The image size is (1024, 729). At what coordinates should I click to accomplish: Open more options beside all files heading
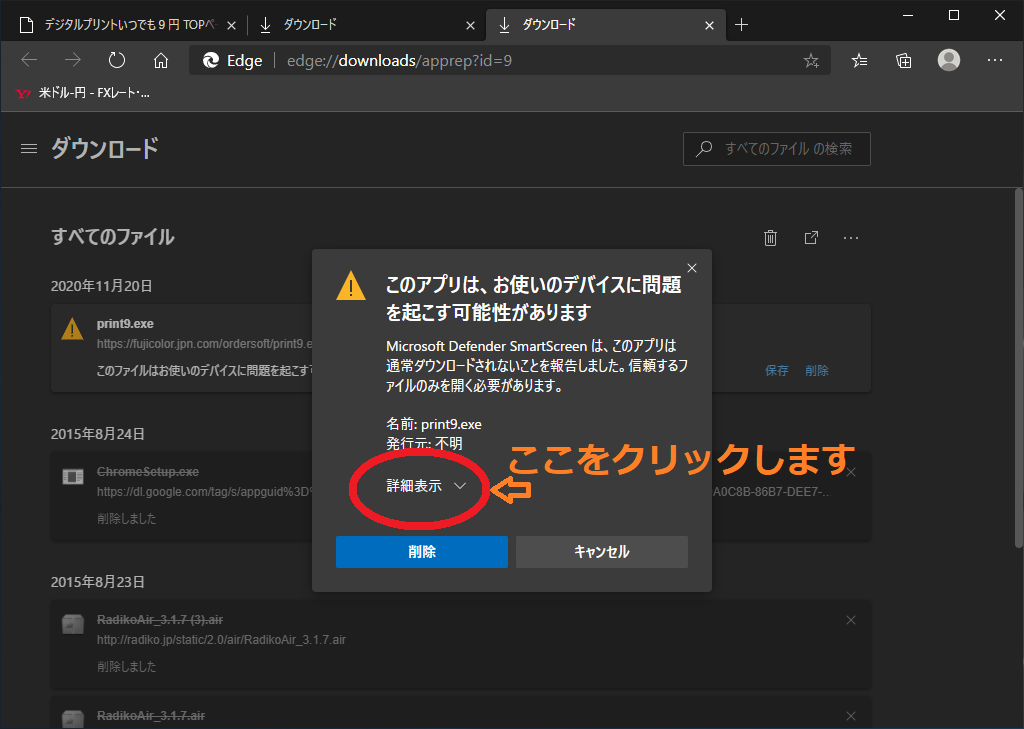point(851,238)
